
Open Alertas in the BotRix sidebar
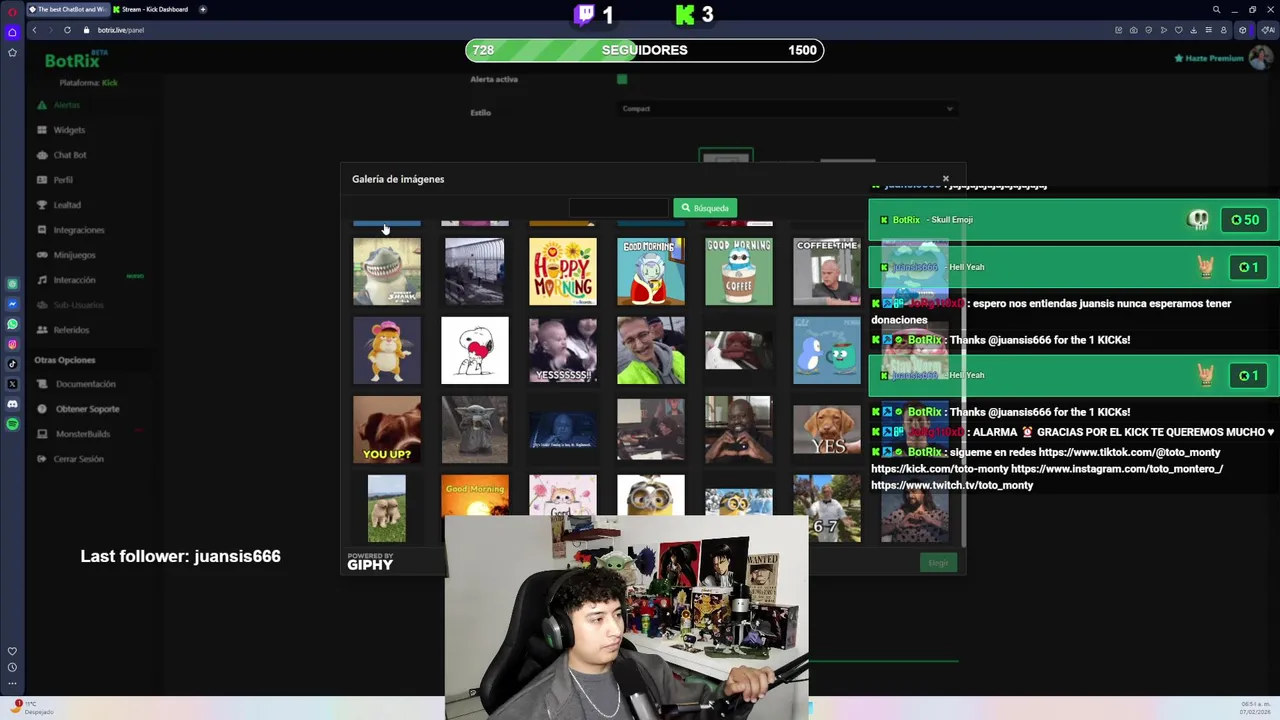(x=66, y=105)
